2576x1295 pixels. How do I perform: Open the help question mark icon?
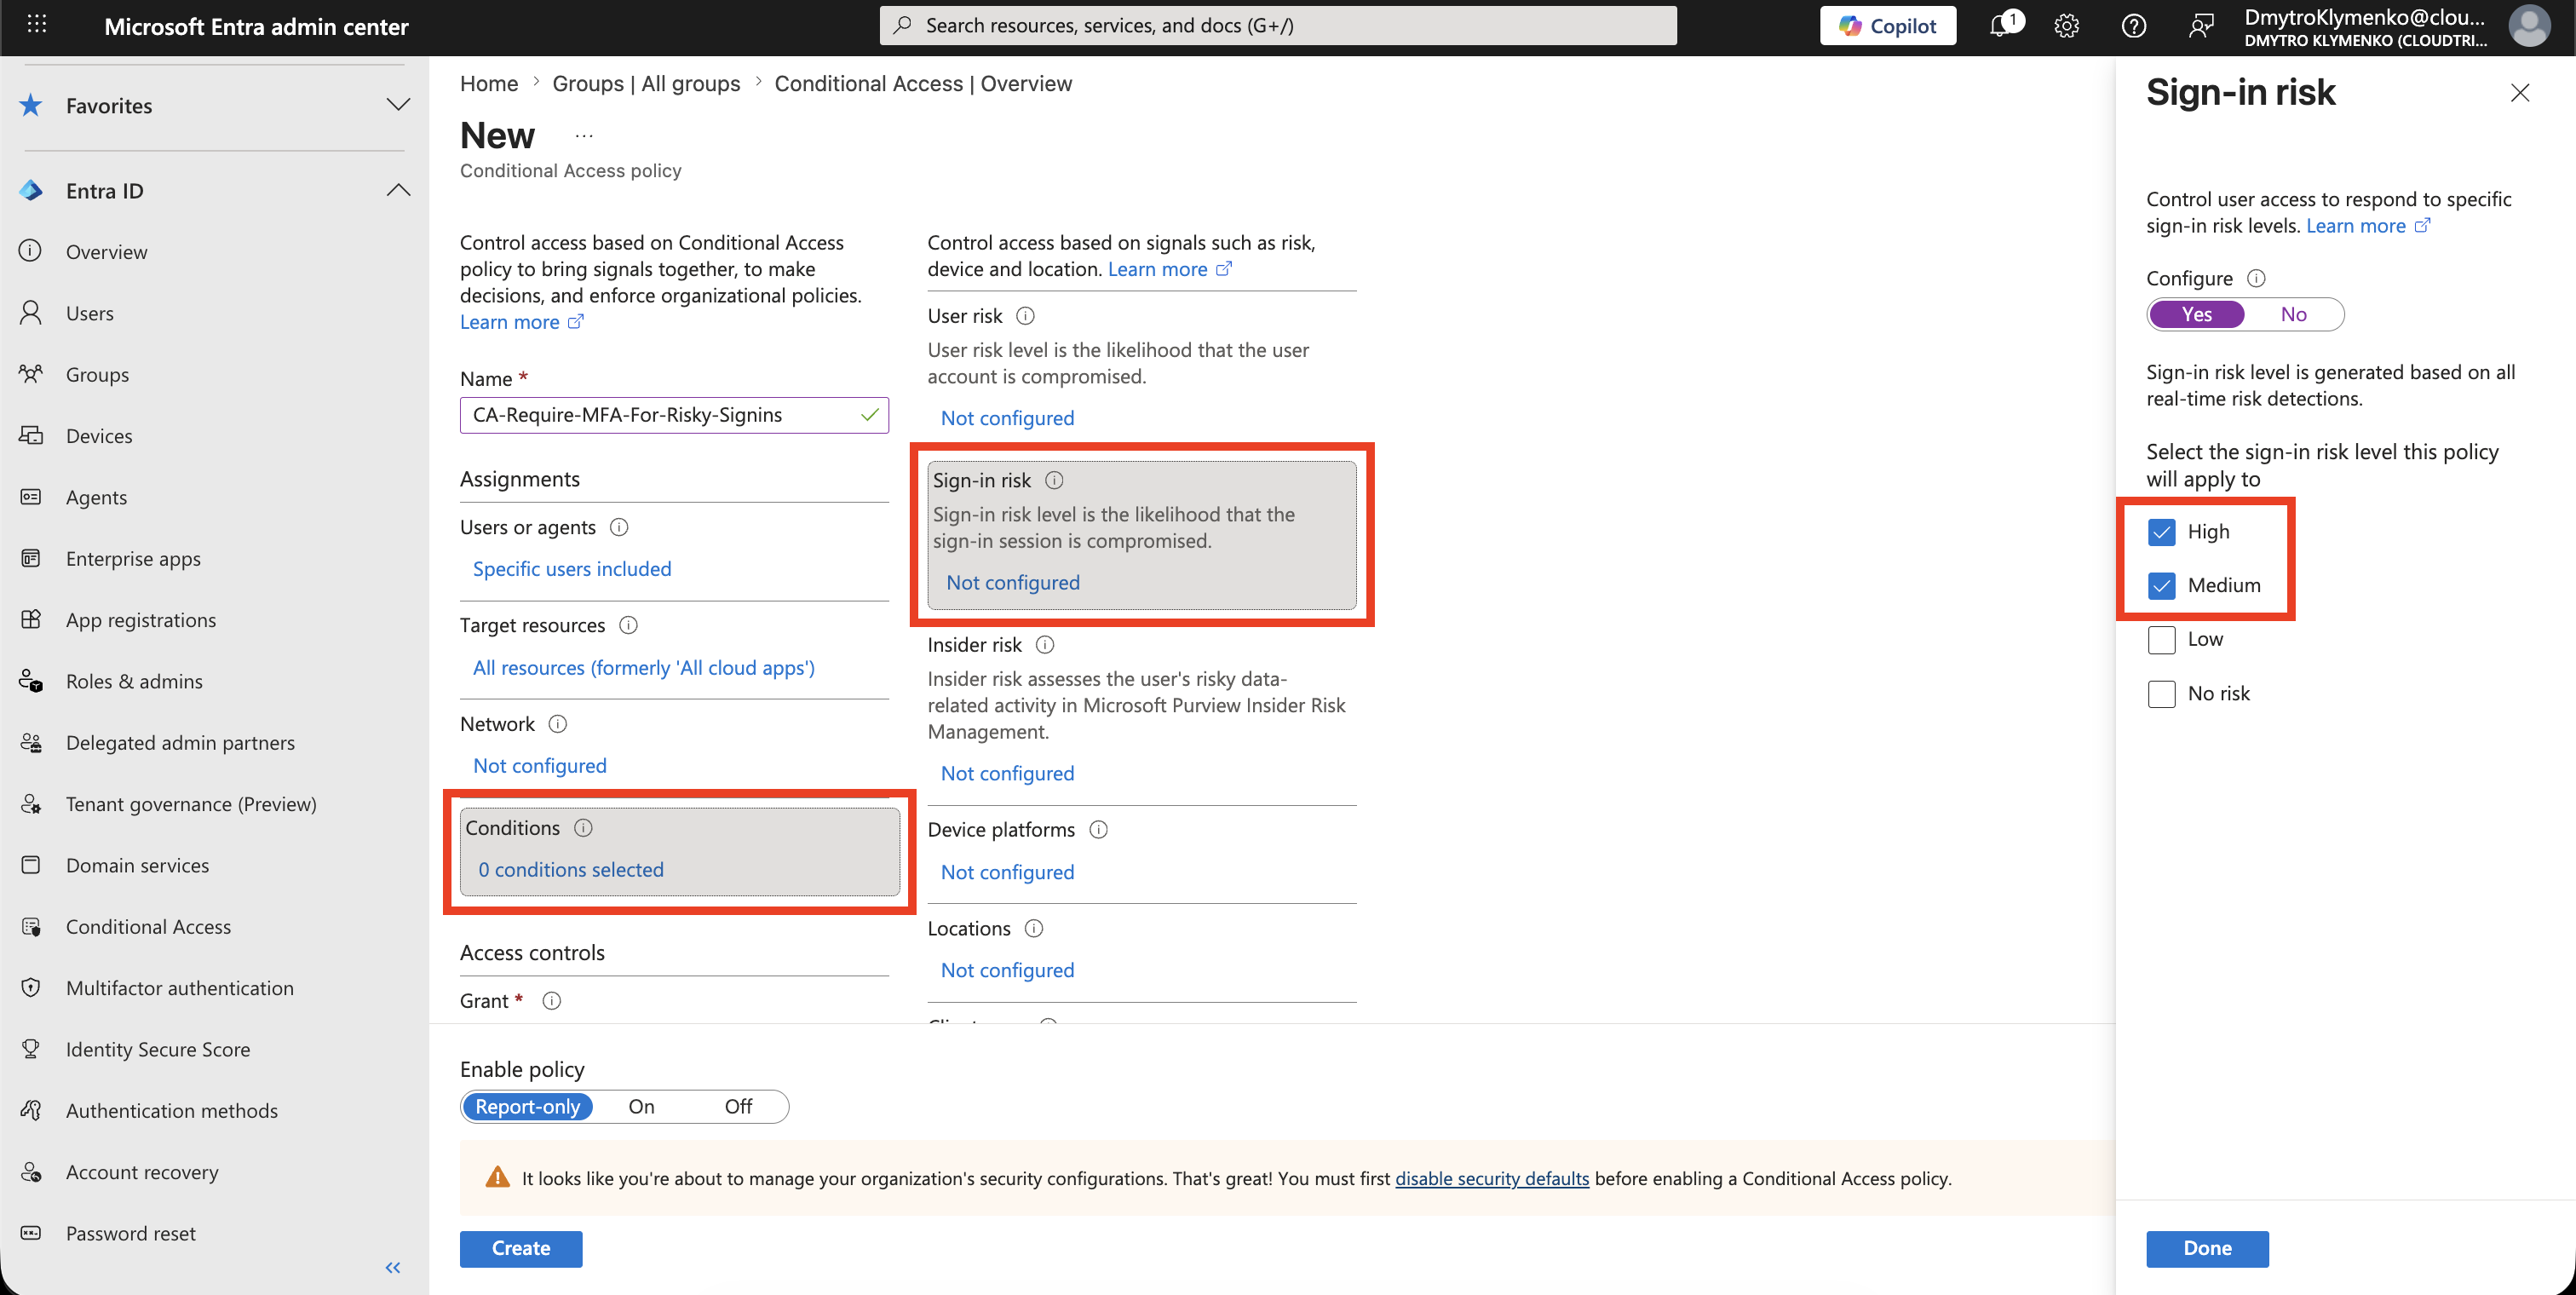tap(2133, 26)
